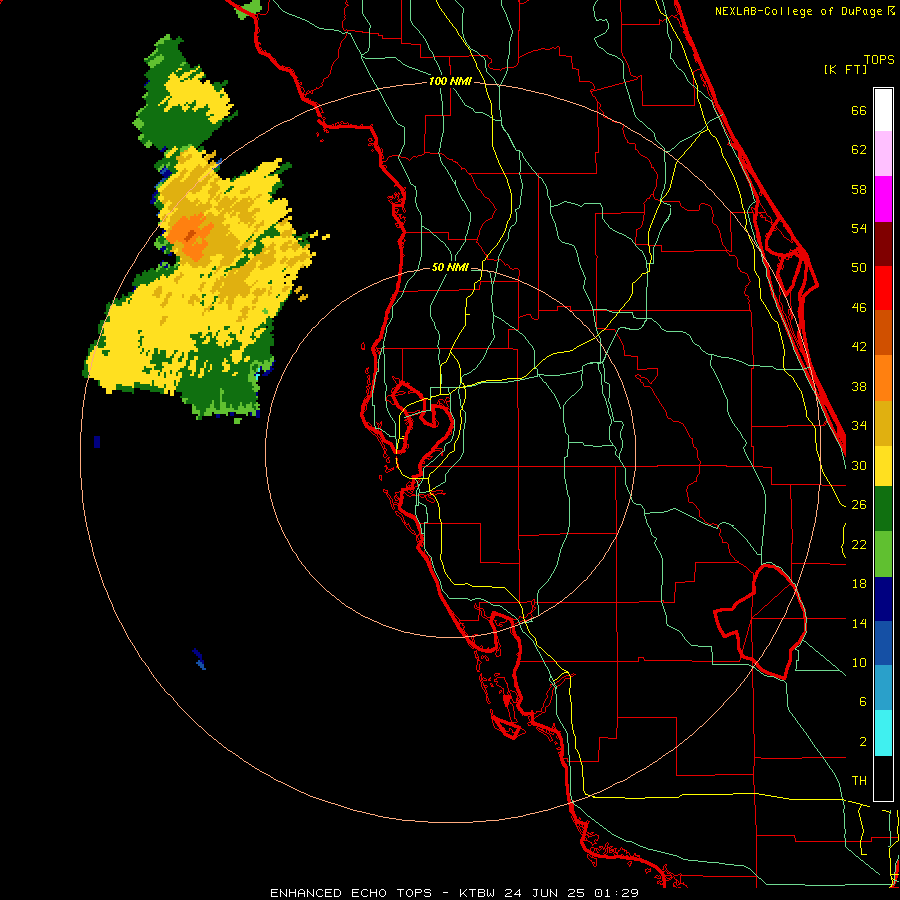Click the '14' legend value
The image size is (900, 900).
pos(859,623)
